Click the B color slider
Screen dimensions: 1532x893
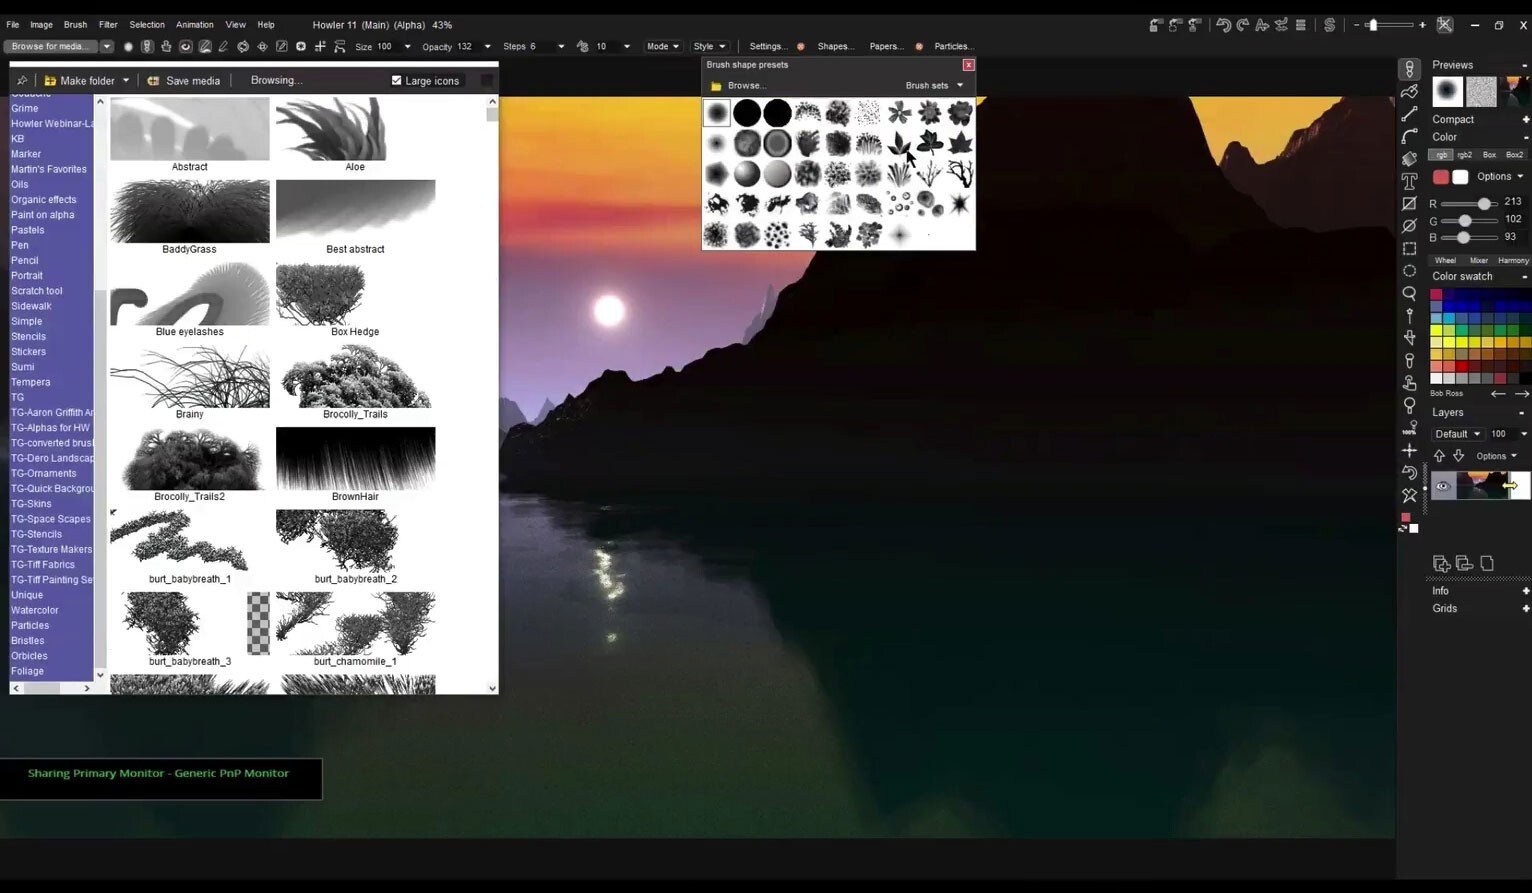click(1468, 238)
